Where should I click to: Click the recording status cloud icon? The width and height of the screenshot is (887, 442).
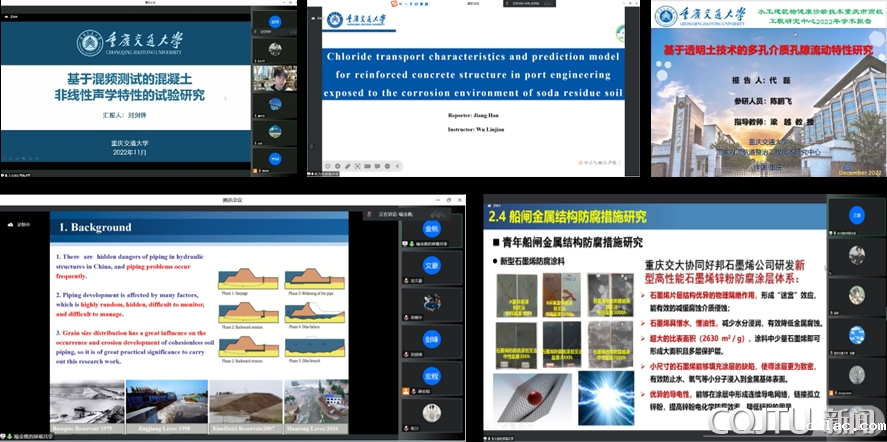(10, 225)
